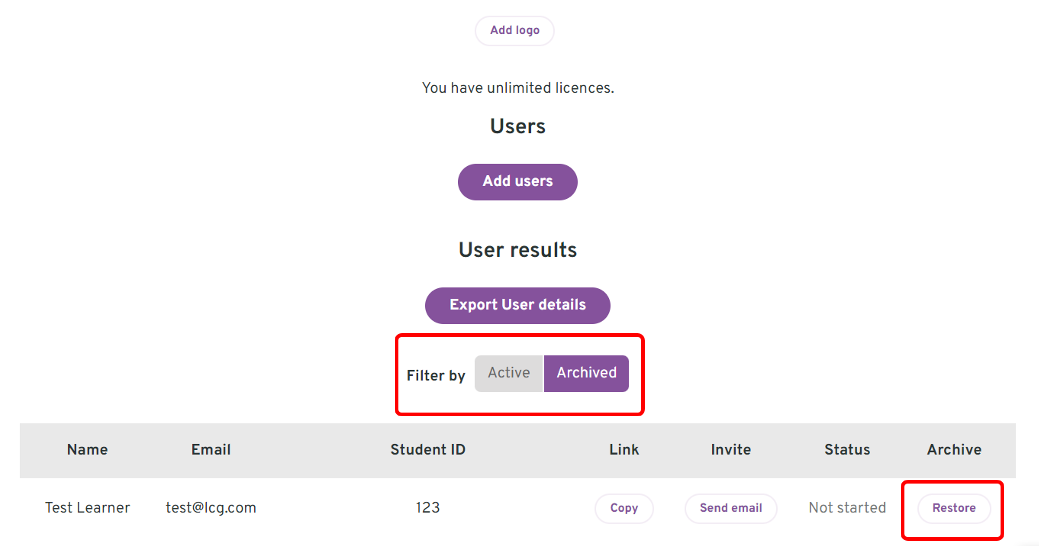Export User details to file
Viewport: 1039px width, 546px height.
518,305
